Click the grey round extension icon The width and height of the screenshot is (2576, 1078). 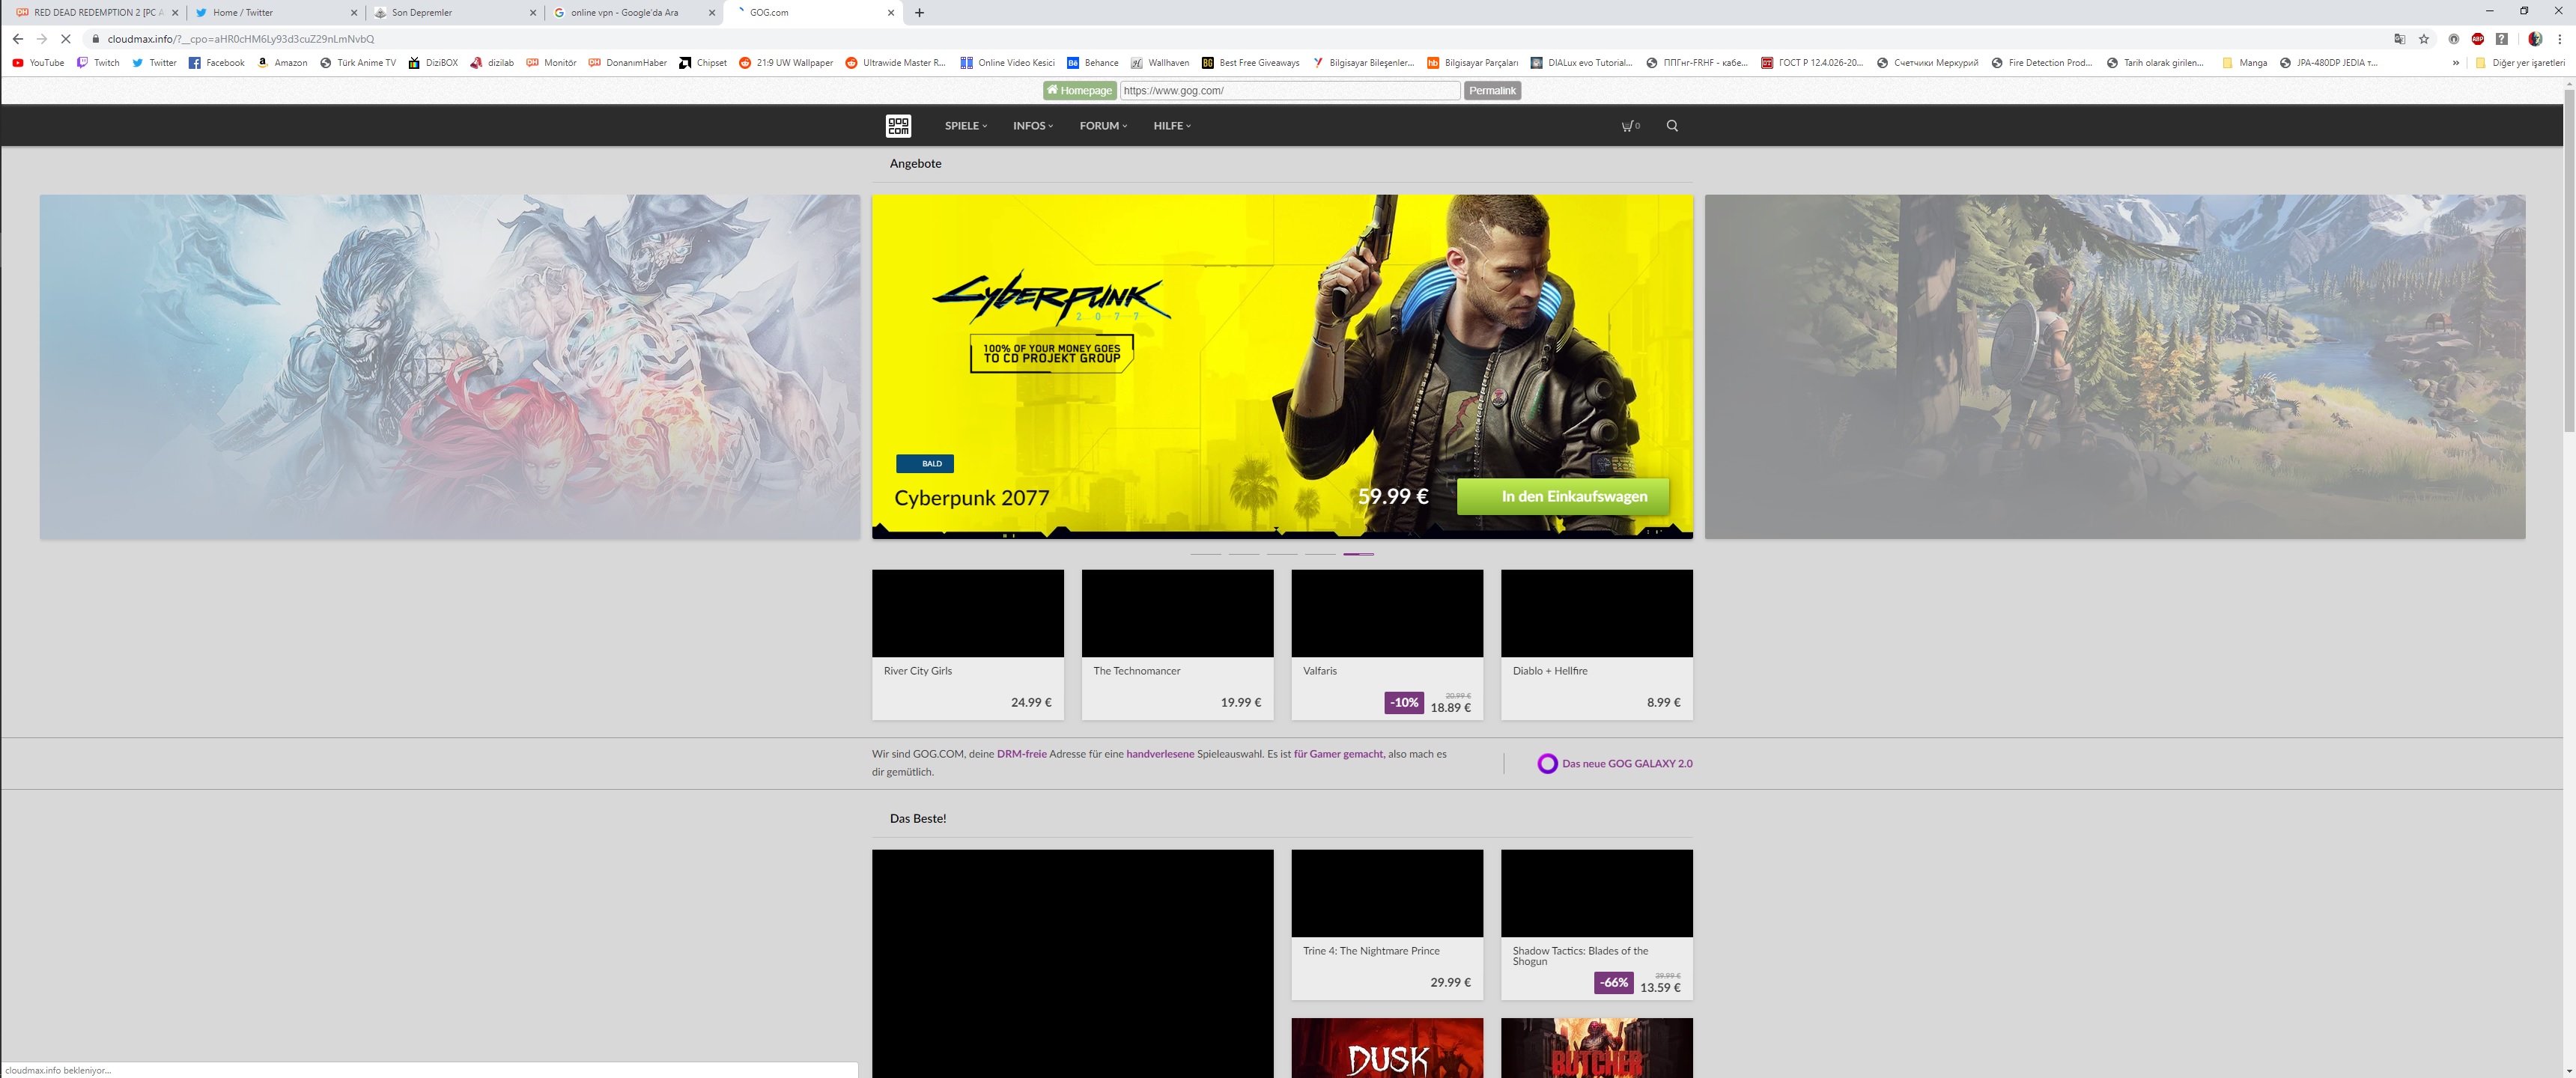(x=2453, y=39)
